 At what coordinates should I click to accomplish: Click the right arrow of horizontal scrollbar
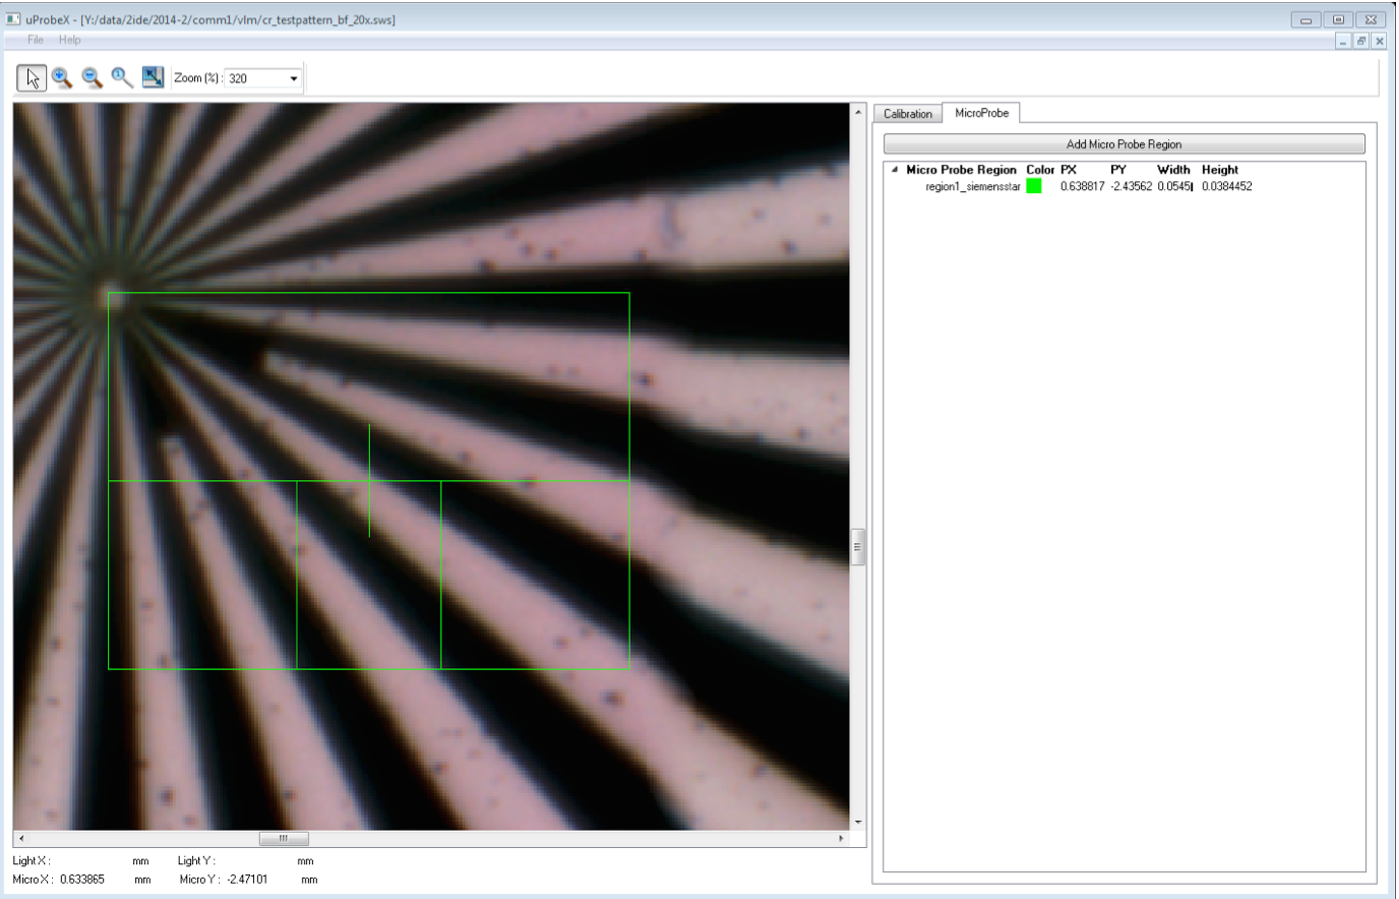pos(841,839)
